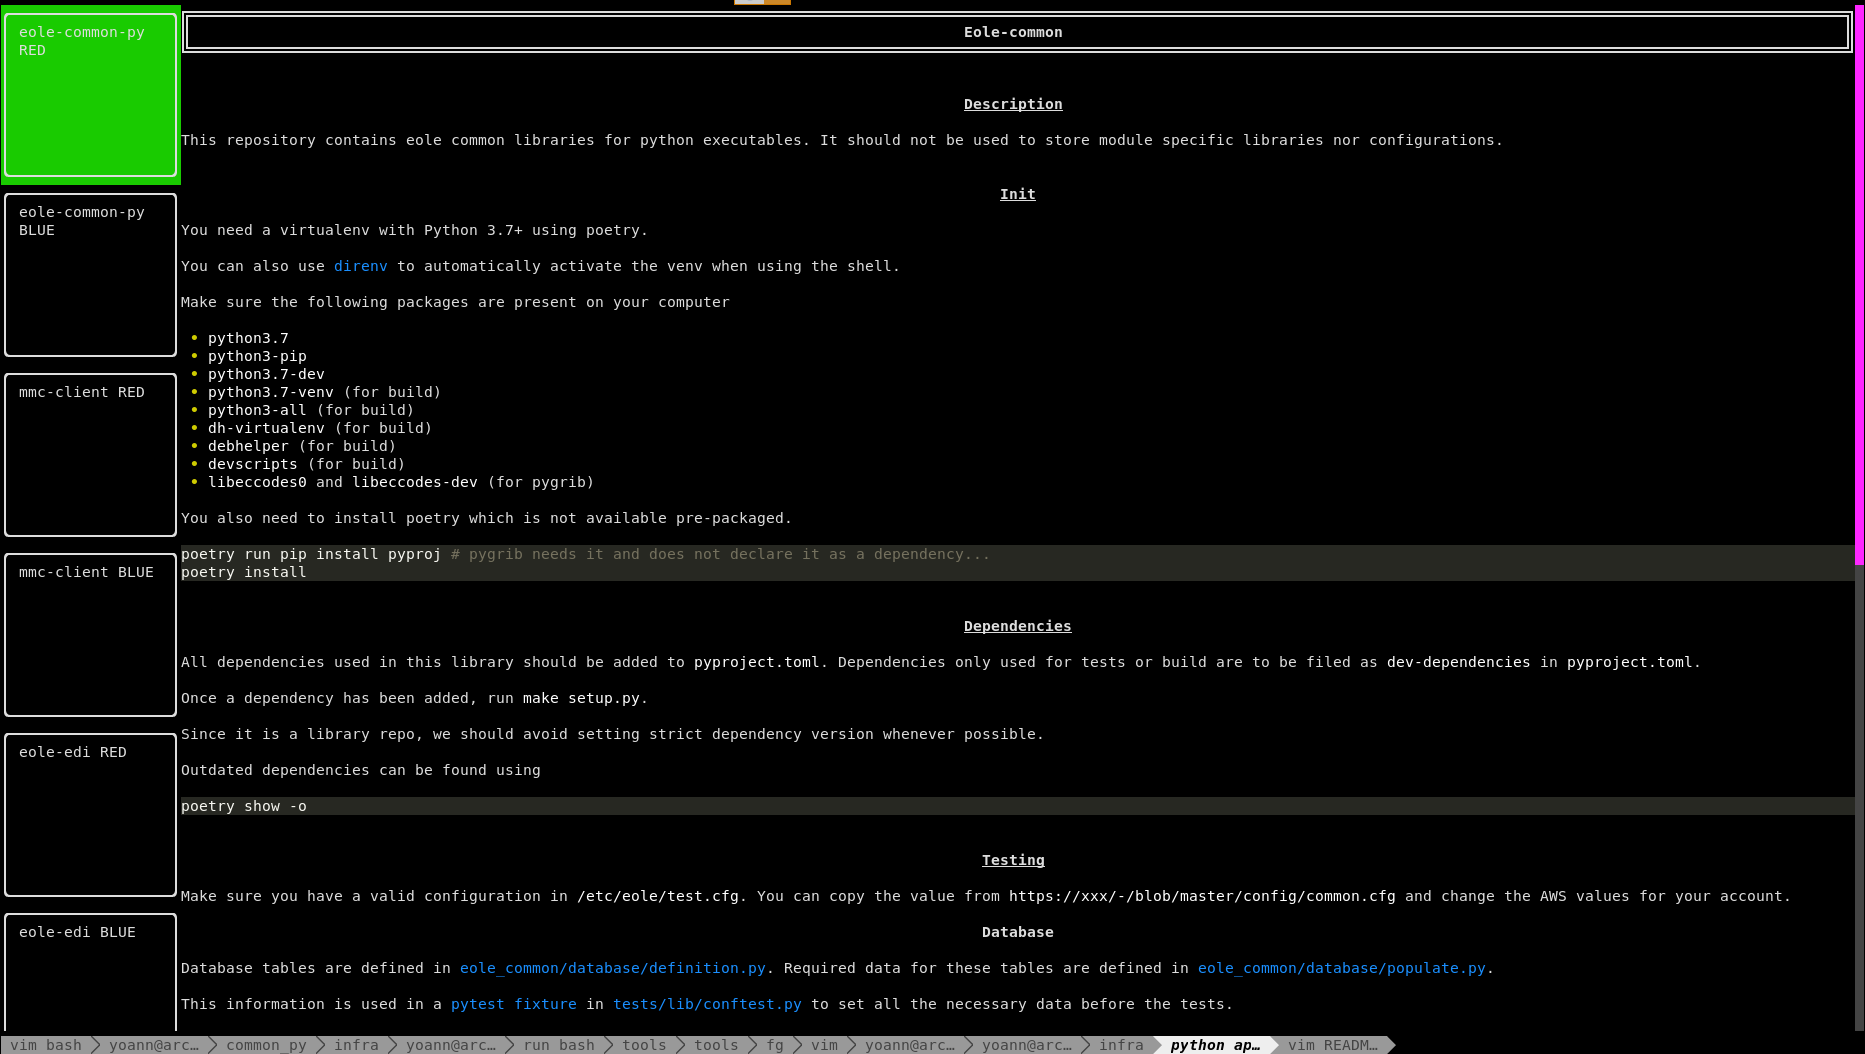Screen dimensions: 1865x1054
Task: Click the libeccodes0 and libeccodes-dev item
Action: pos(401,482)
